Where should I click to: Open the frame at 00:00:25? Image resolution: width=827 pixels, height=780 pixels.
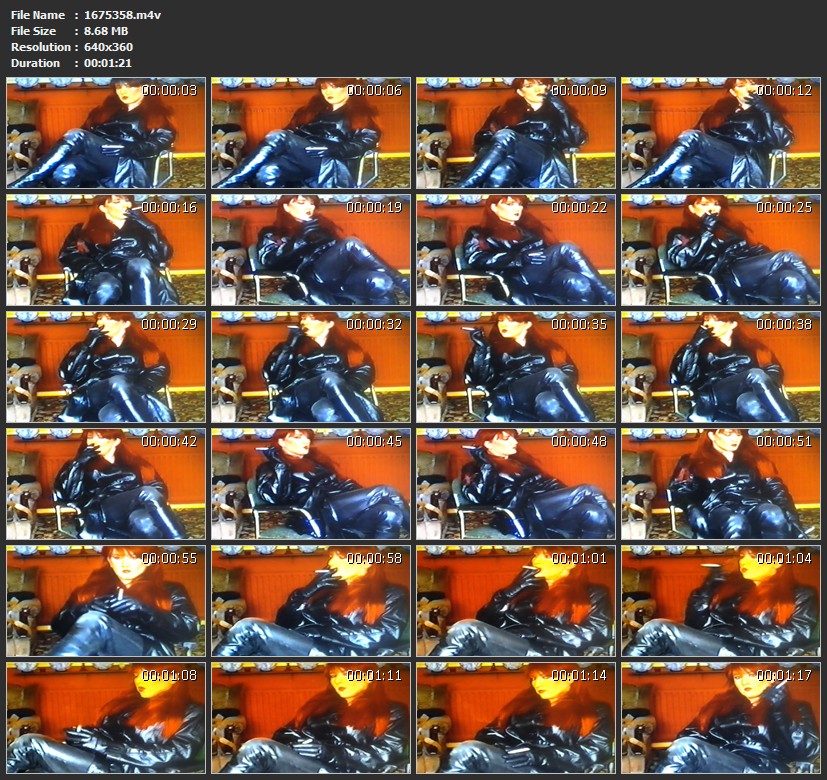[x=721, y=250]
